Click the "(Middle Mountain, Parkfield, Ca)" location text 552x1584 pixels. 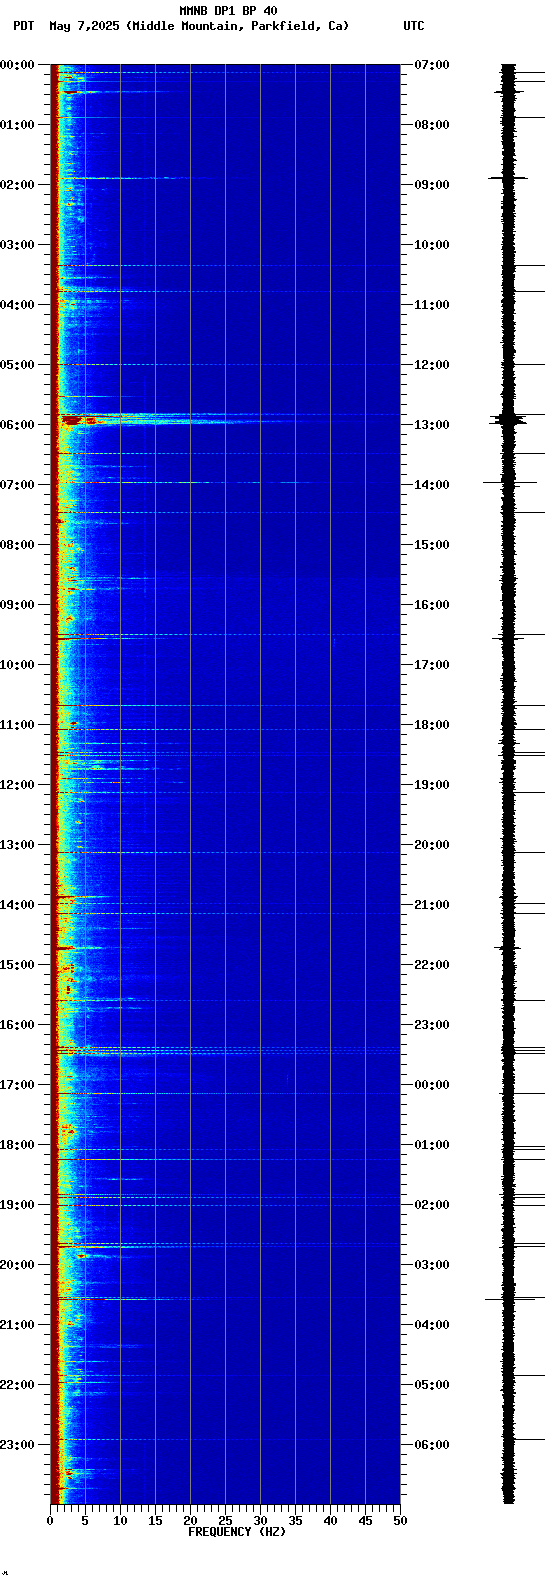[238, 26]
